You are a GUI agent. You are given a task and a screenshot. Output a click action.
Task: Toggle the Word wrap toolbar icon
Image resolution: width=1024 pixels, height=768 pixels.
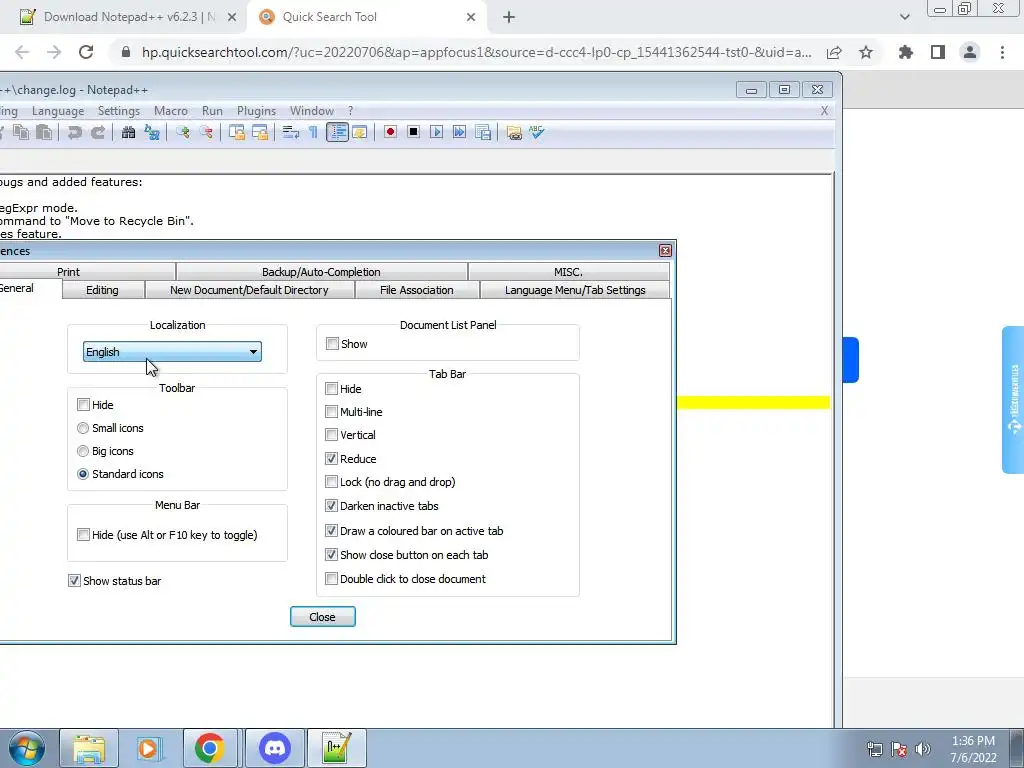point(291,133)
